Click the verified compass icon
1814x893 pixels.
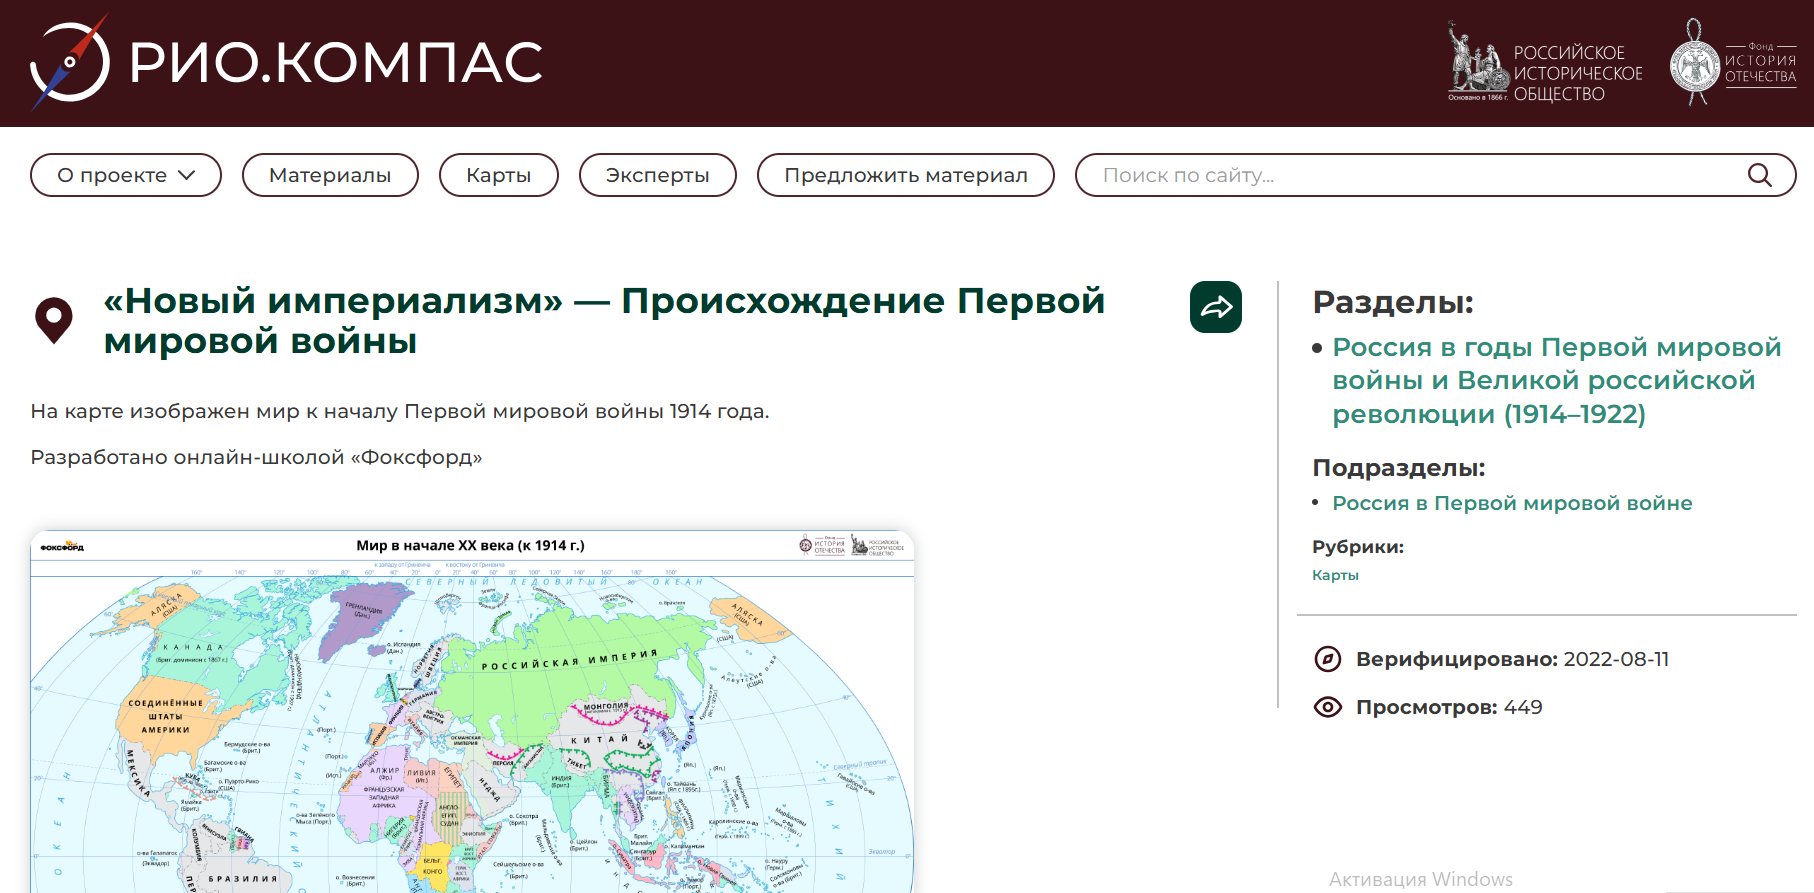pyautogui.click(x=1327, y=659)
